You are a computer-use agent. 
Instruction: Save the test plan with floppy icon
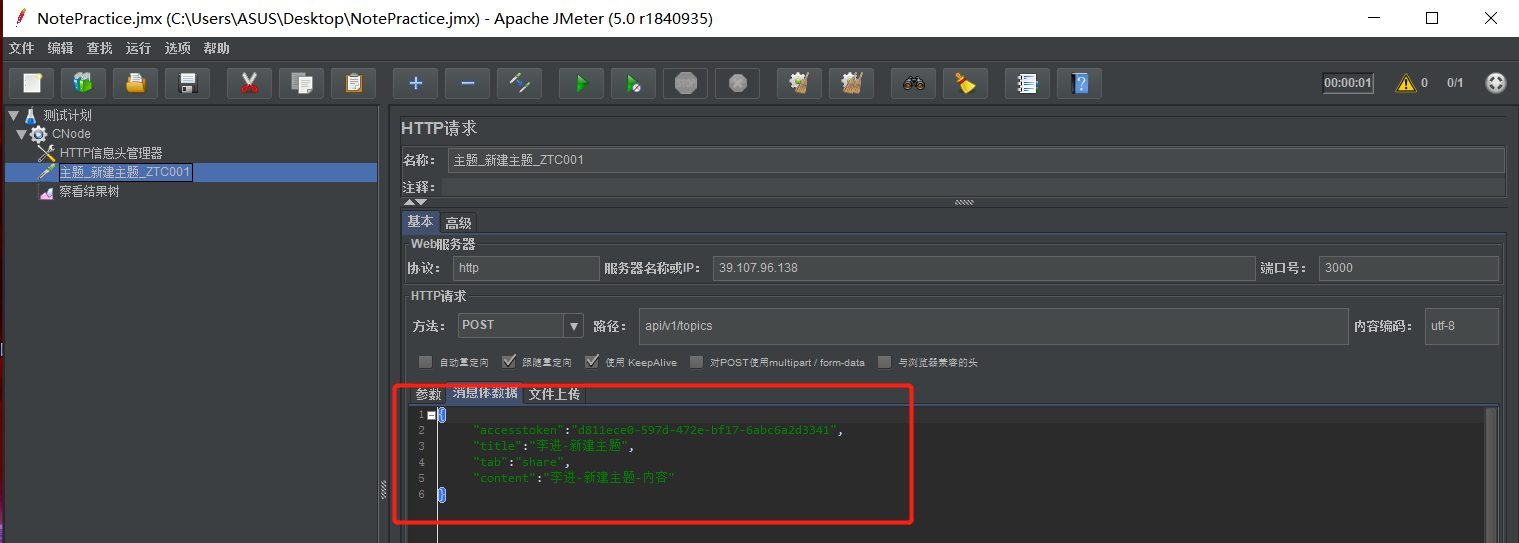187,83
